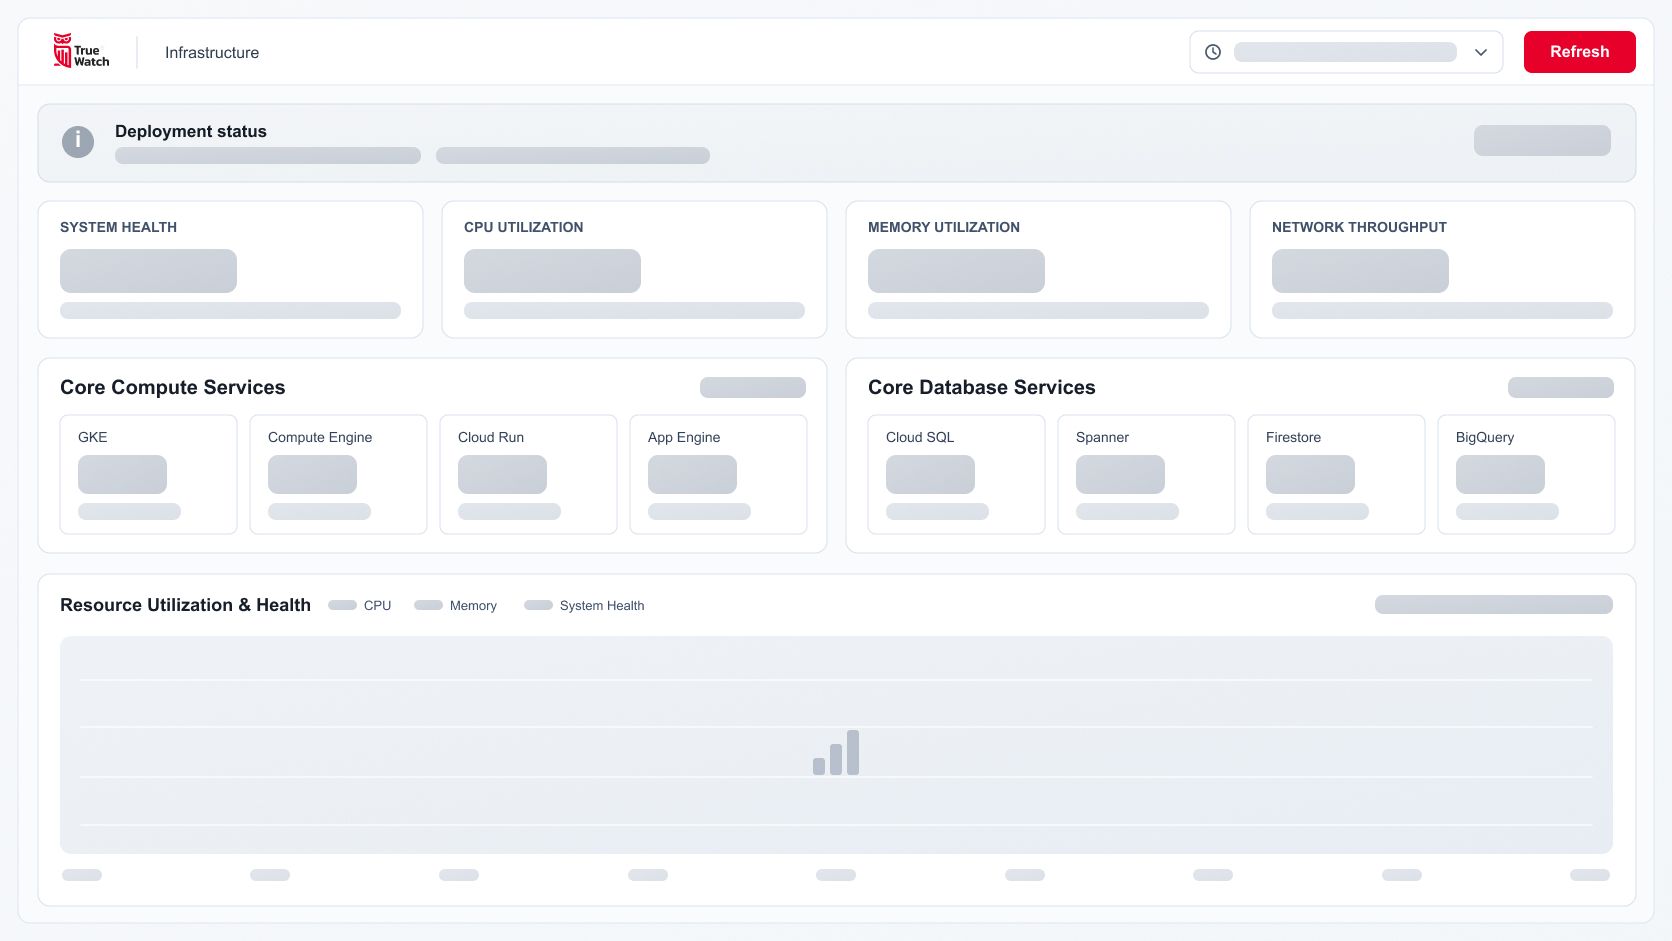Open the GKE service tile
This screenshot has width=1672, height=941.
pyautogui.click(x=148, y=475)
